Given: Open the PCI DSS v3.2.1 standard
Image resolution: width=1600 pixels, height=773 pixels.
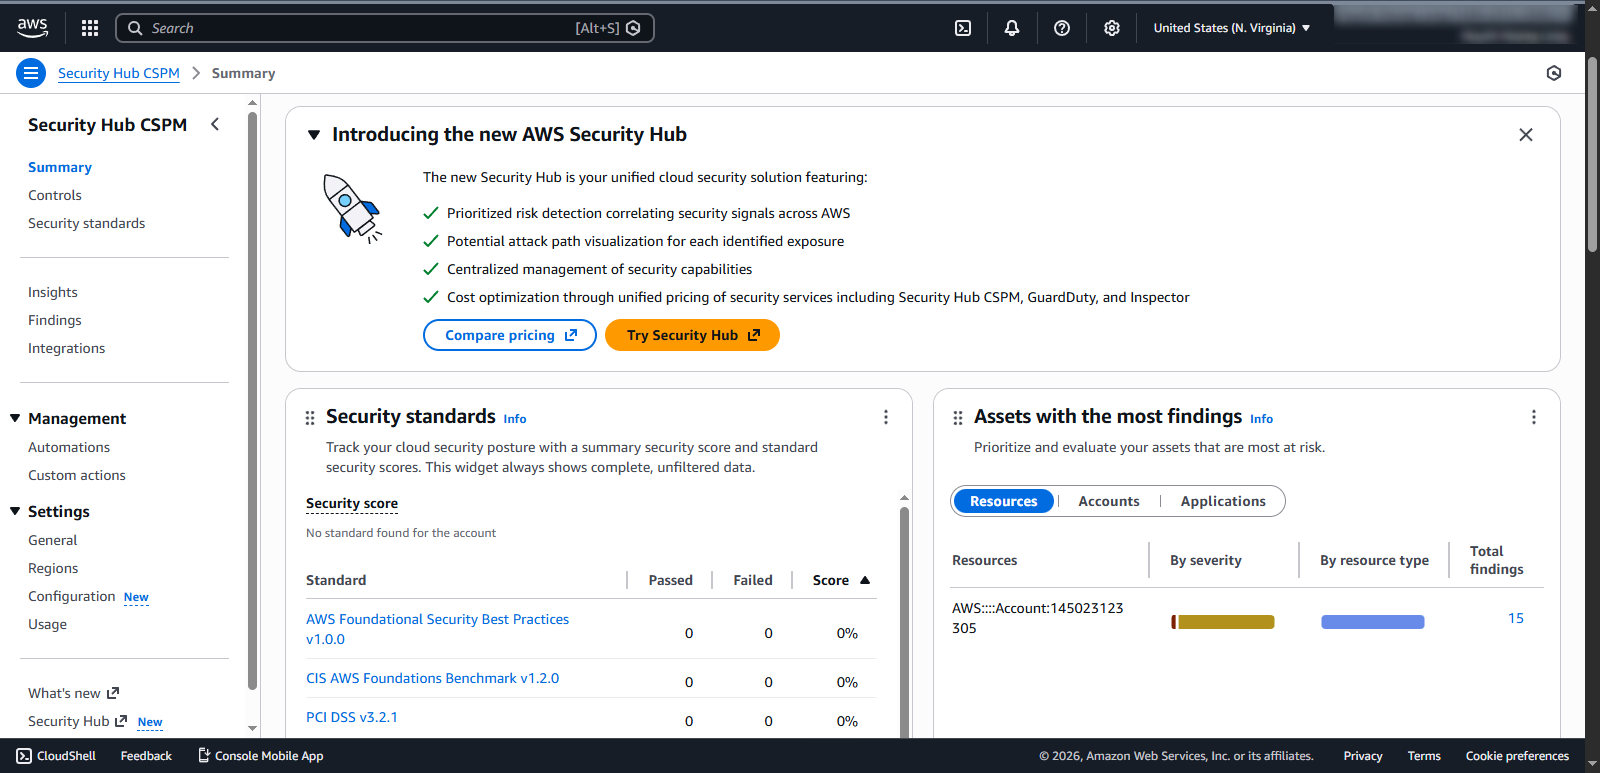Looking at the screenshot, I should coord(352,717).
